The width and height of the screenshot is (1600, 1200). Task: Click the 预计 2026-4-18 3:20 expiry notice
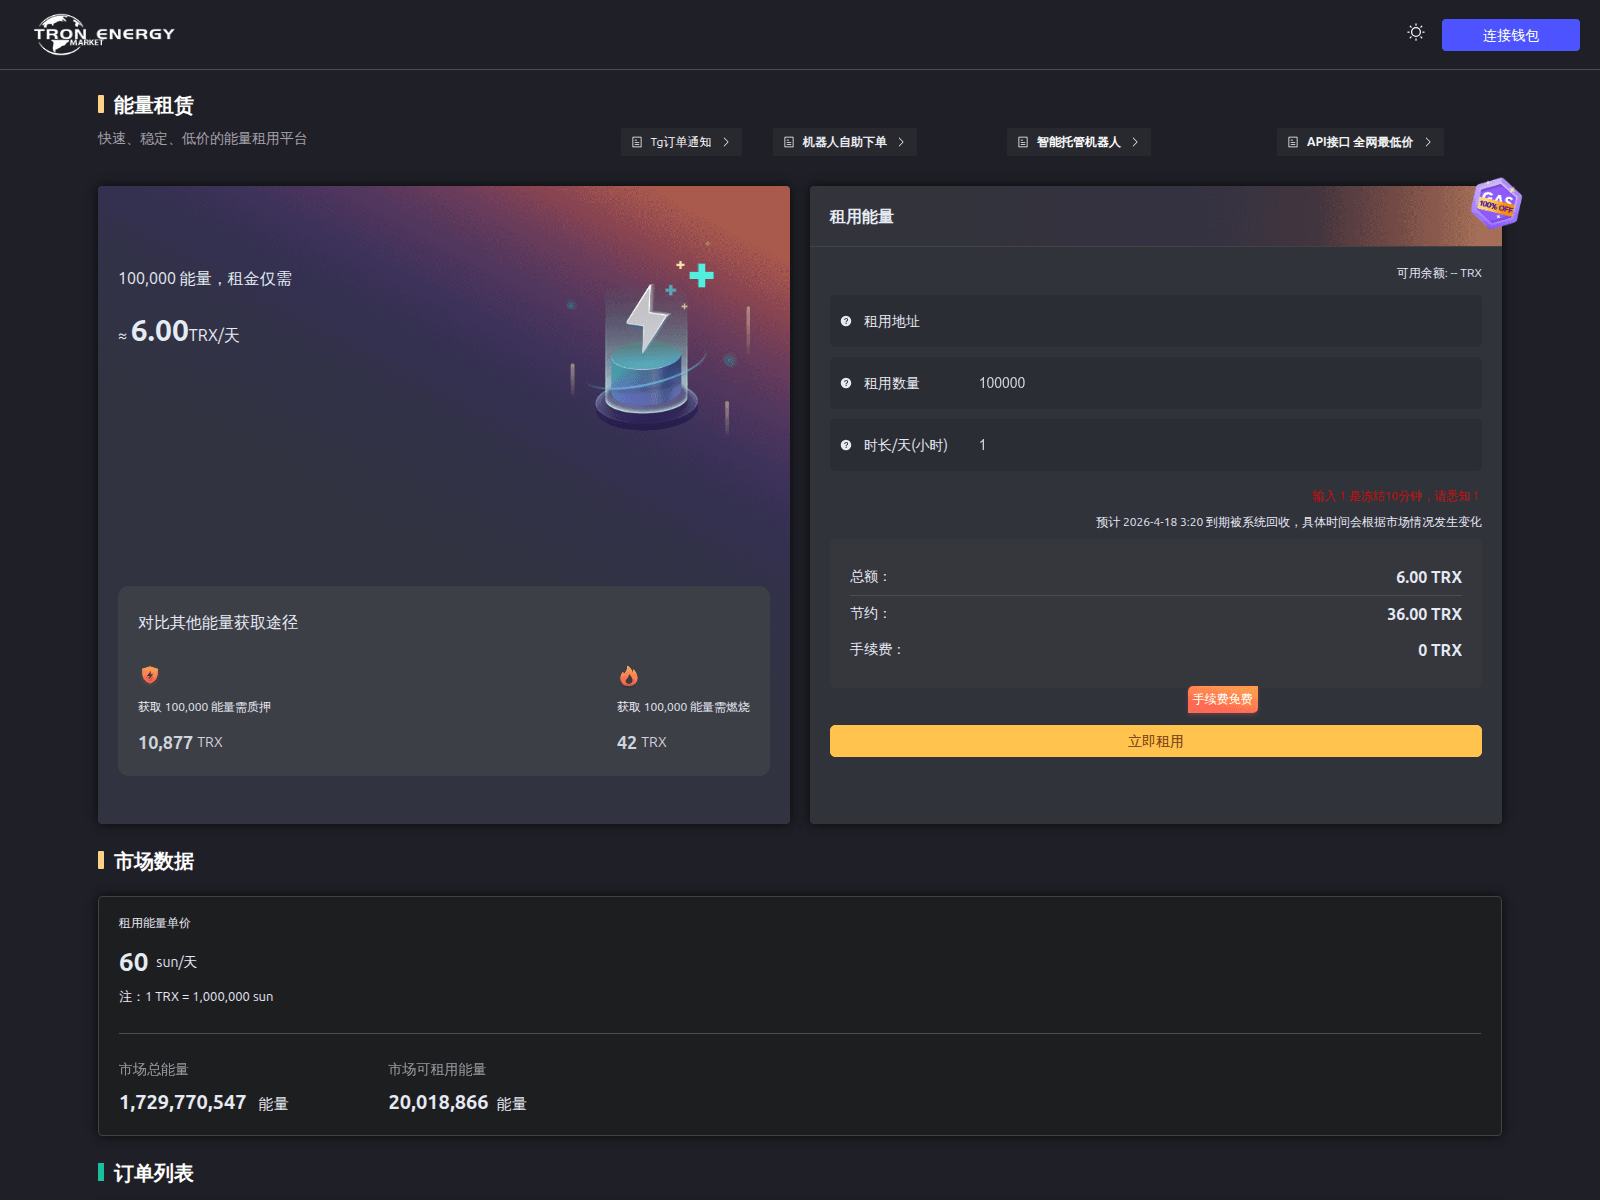tap(1289, 522)
